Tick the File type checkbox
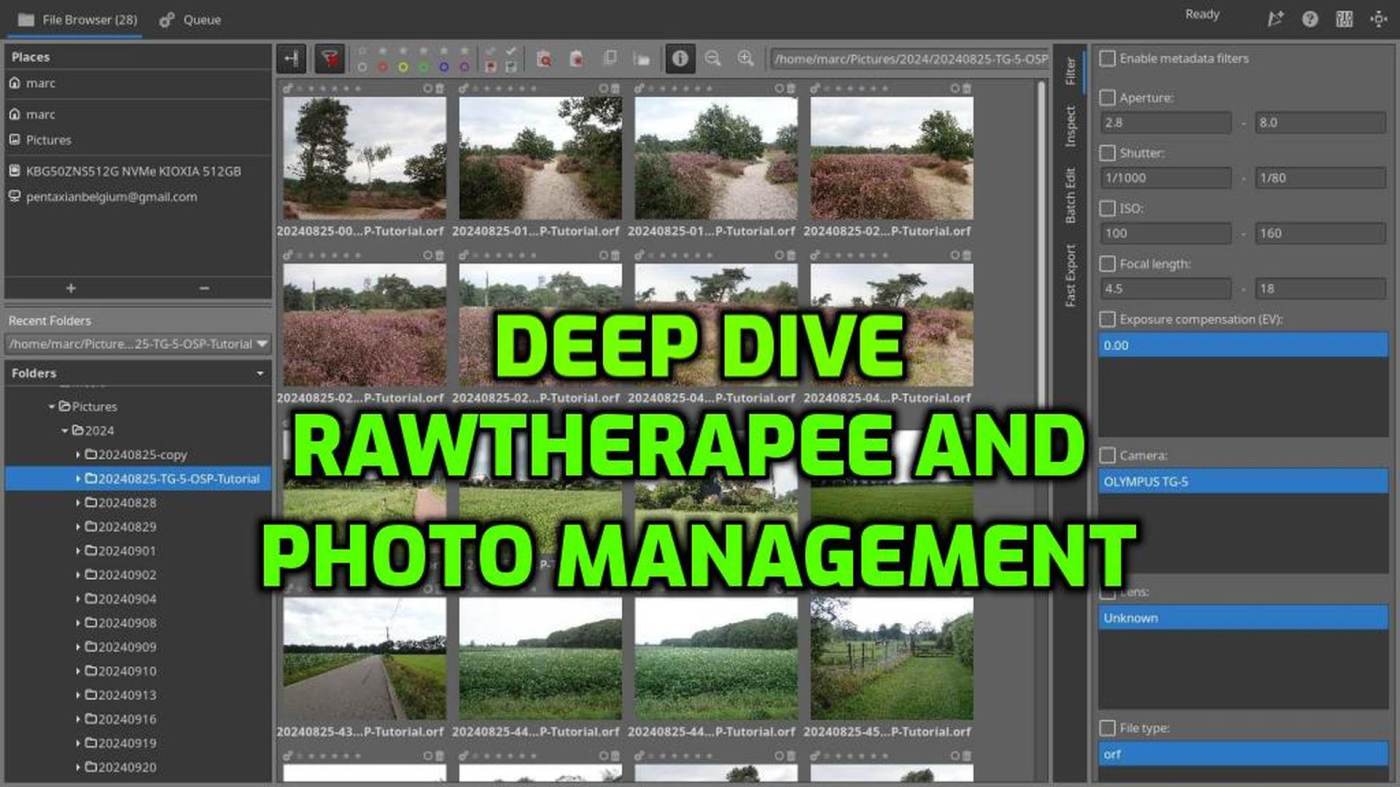The width and height of the screenshot is (1400, 787). coord(1107,728)
